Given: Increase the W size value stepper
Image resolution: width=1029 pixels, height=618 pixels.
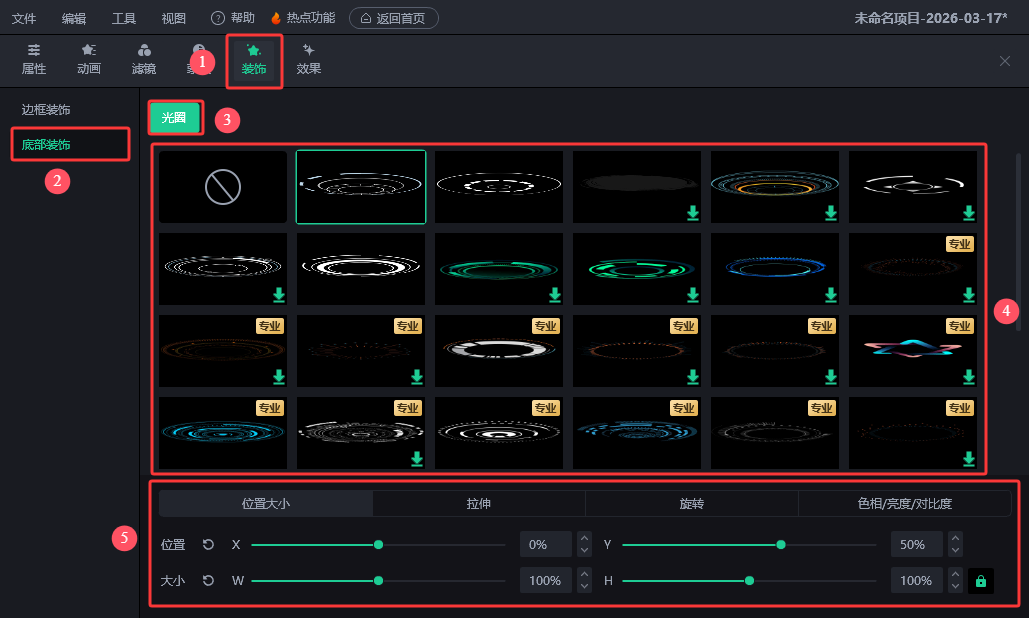Looking at the screenshot, I should tap(585, 574).
